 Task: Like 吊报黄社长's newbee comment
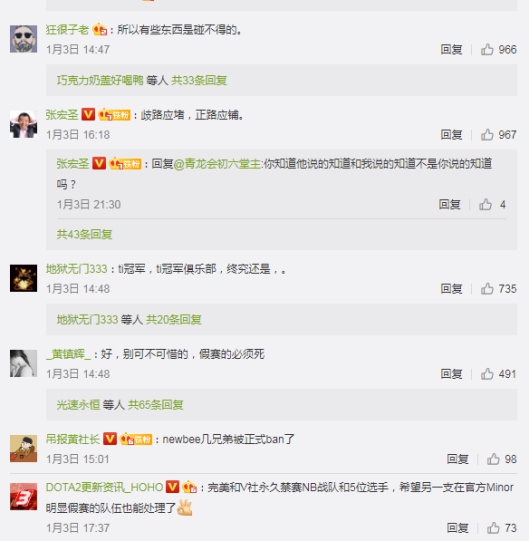[x=493, y=459]
